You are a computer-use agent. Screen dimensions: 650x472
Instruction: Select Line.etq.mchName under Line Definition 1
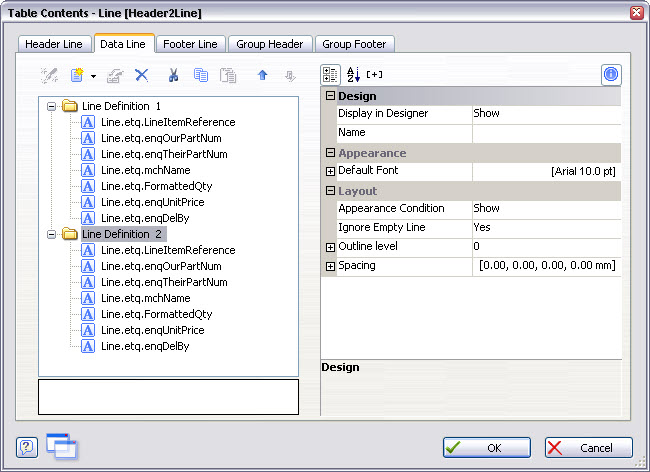(x=146, y=170)
